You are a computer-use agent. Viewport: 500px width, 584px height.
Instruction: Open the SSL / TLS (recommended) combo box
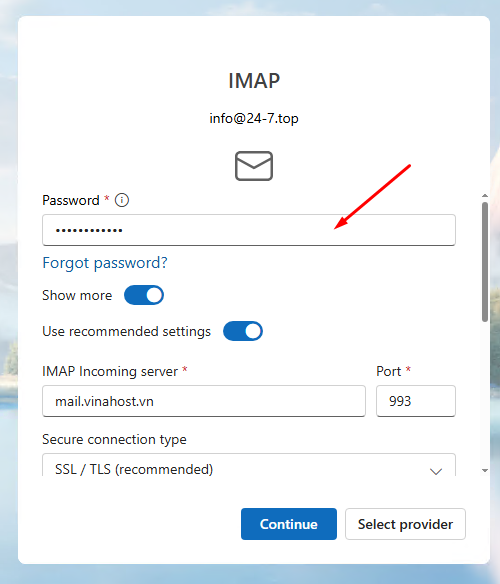click(x=249, y=465)
